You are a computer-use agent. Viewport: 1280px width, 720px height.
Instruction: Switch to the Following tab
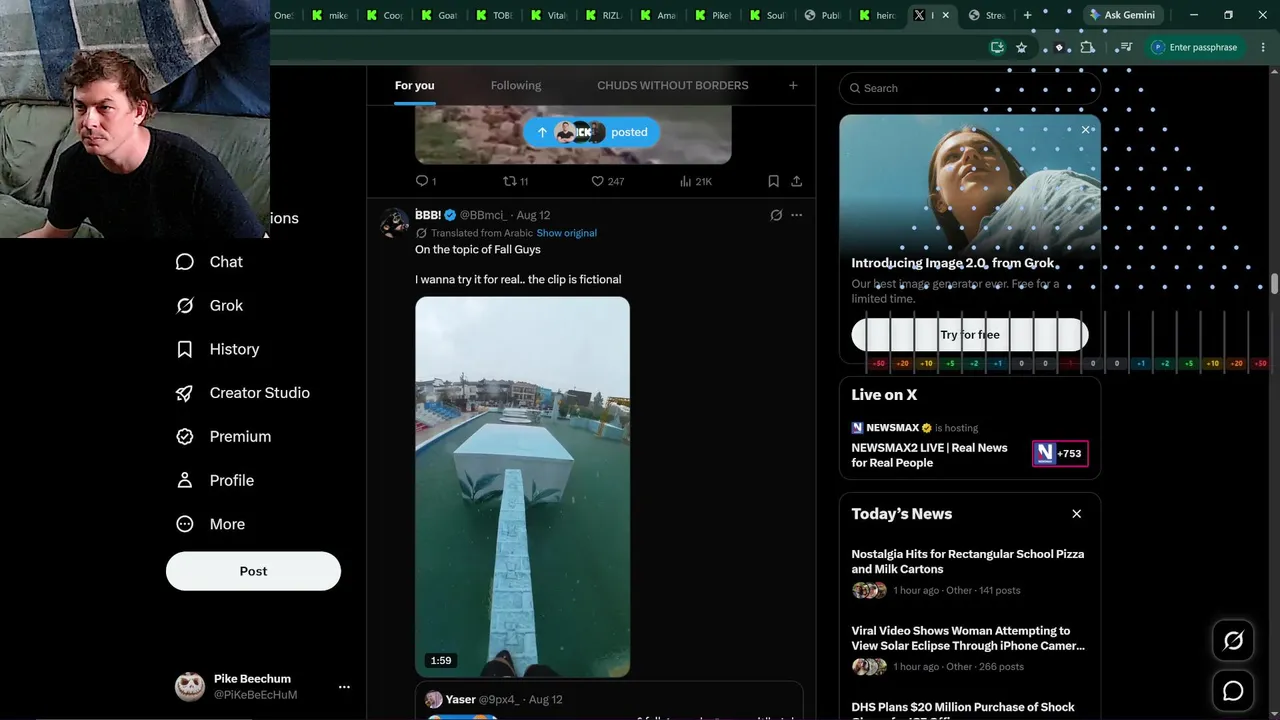coord(516,86)
